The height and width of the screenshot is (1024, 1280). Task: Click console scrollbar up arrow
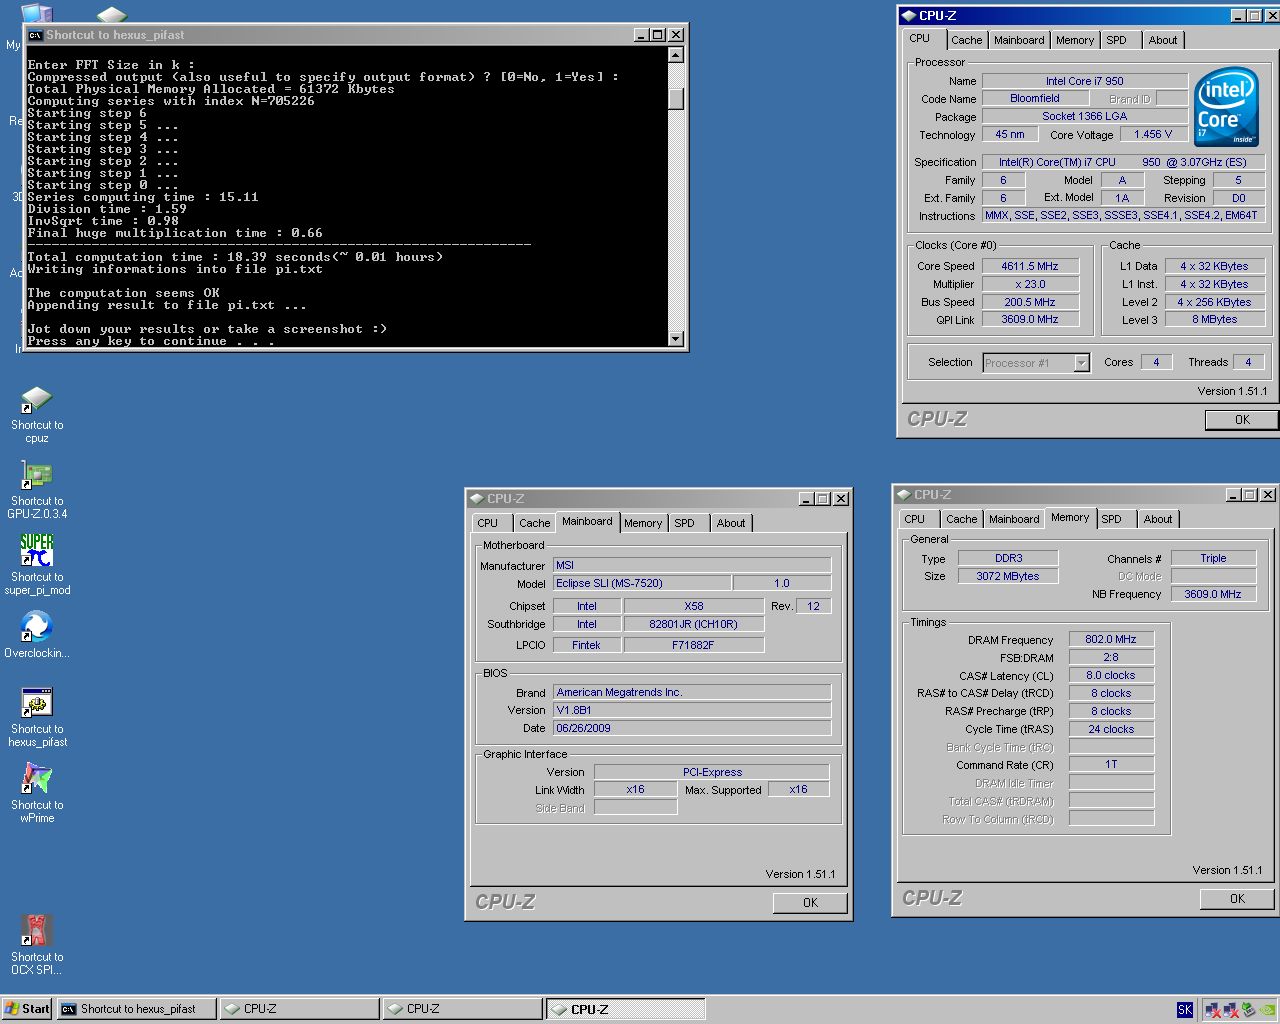676,55
